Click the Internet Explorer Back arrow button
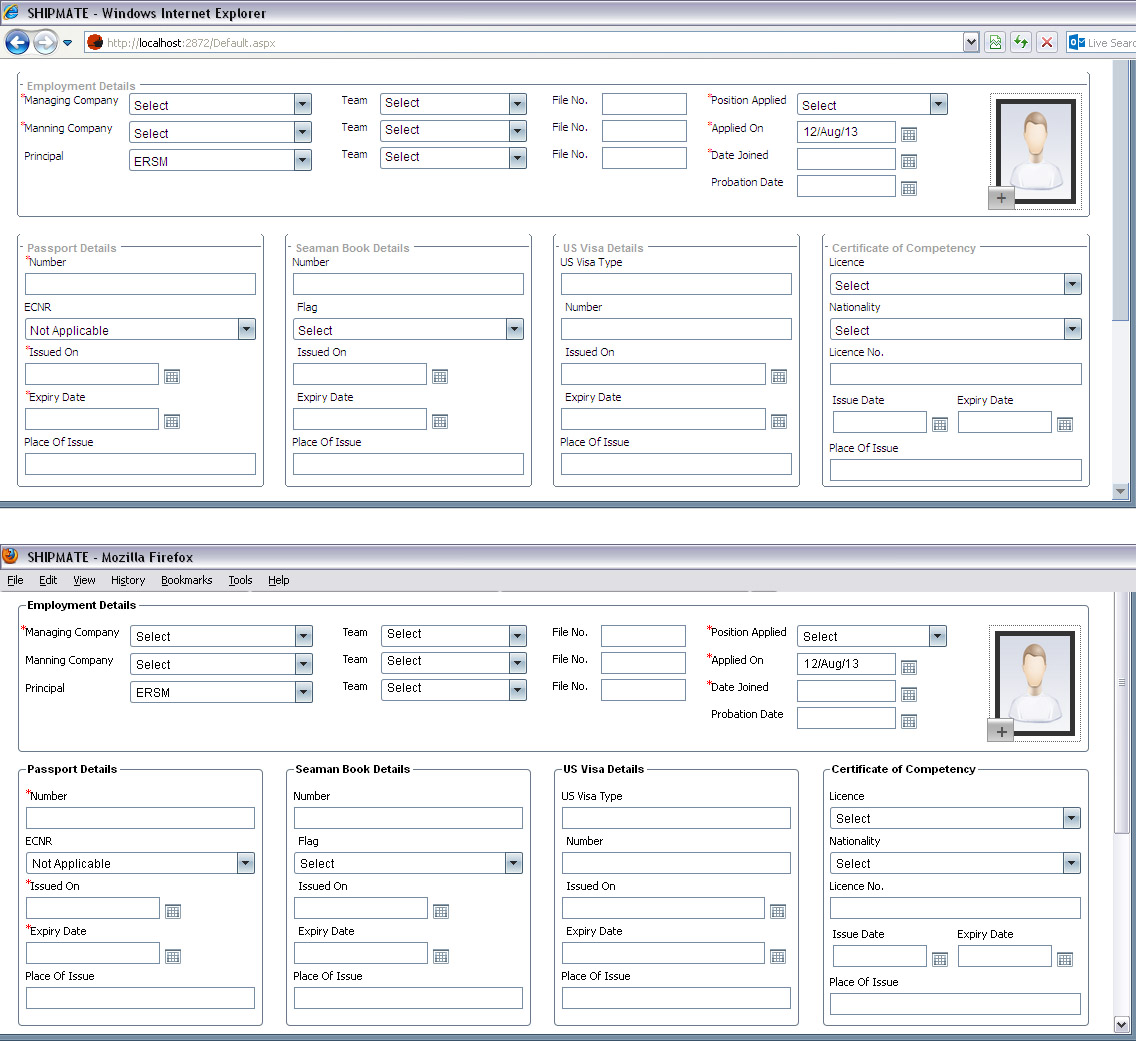This screenshot has width=1136, height=1042. pyautogui.click(x=17, y=42)
